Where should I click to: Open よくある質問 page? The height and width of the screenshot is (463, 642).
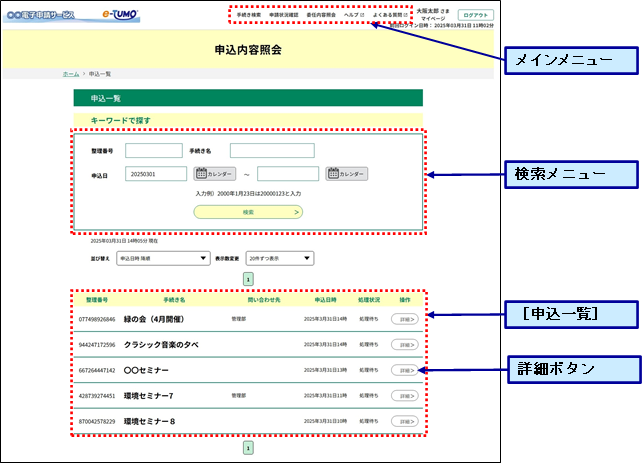click(x=388, y=16)
